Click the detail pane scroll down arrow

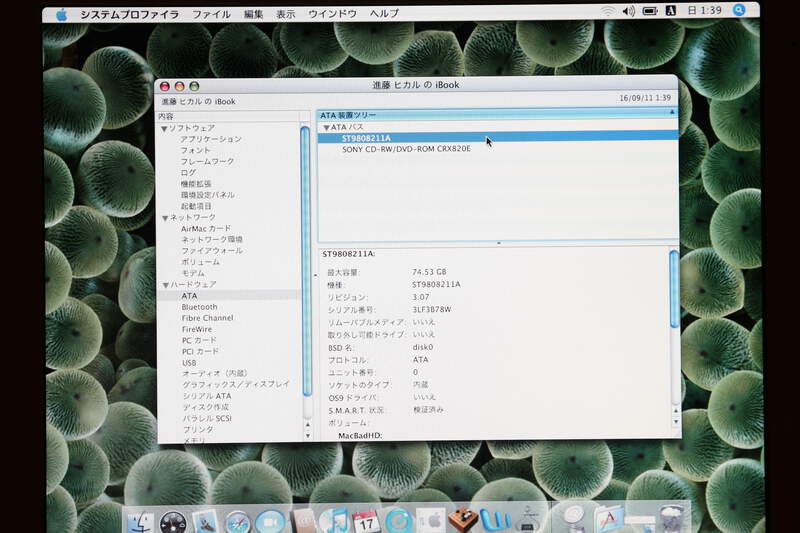point(676,422)
